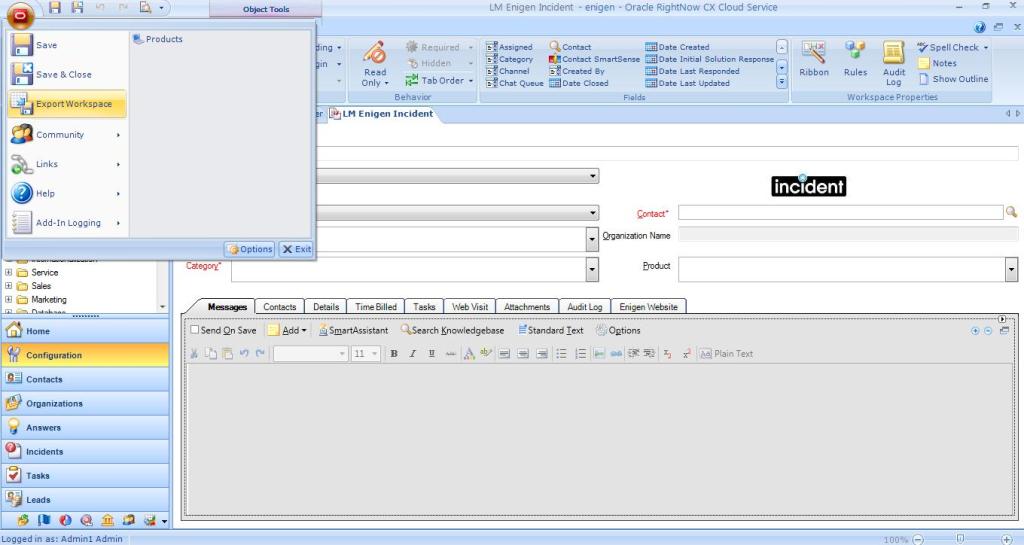Click Standard Text in the message toolbar
1024x545 pixels.
click(550, 330)
